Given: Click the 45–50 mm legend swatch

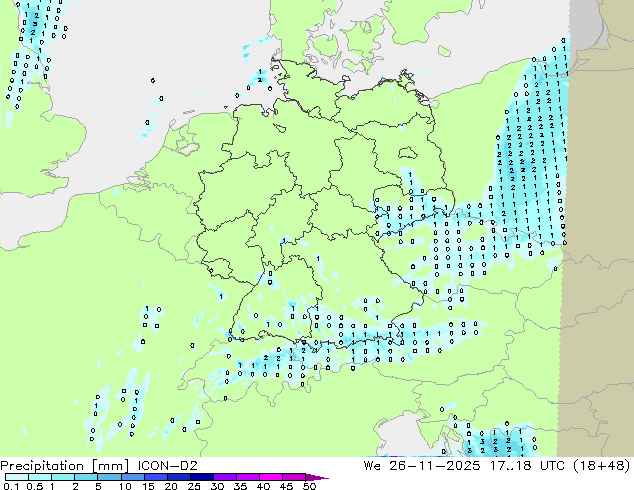Looking at the screenshot, I should point(294,477).
